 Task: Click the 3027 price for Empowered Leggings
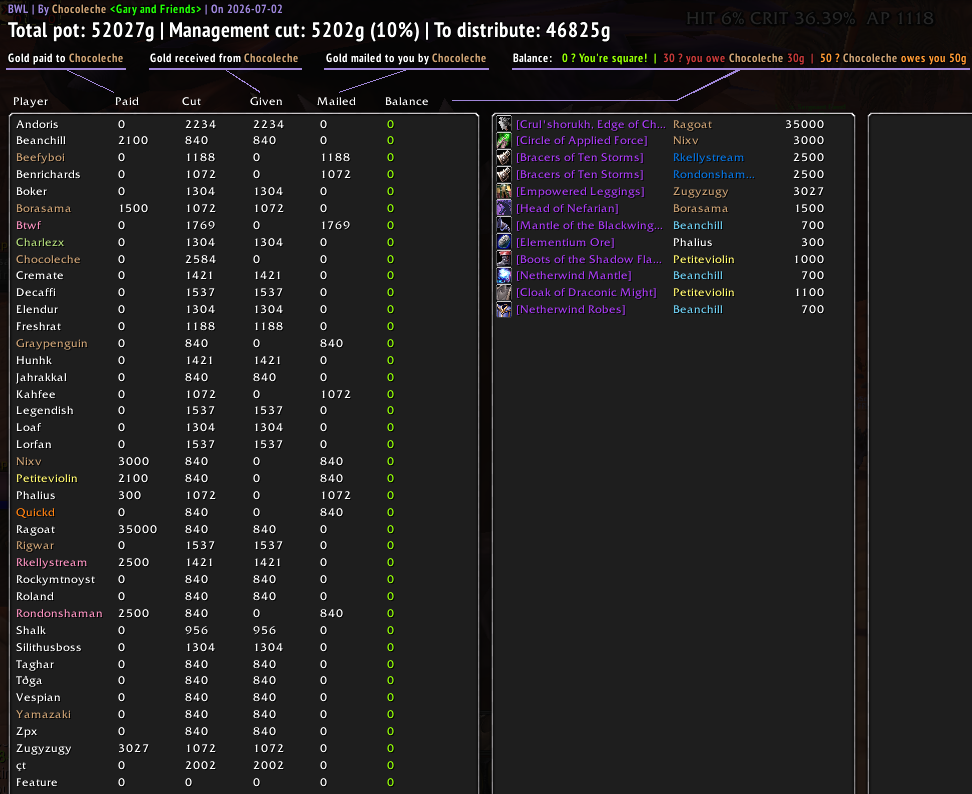808,192
